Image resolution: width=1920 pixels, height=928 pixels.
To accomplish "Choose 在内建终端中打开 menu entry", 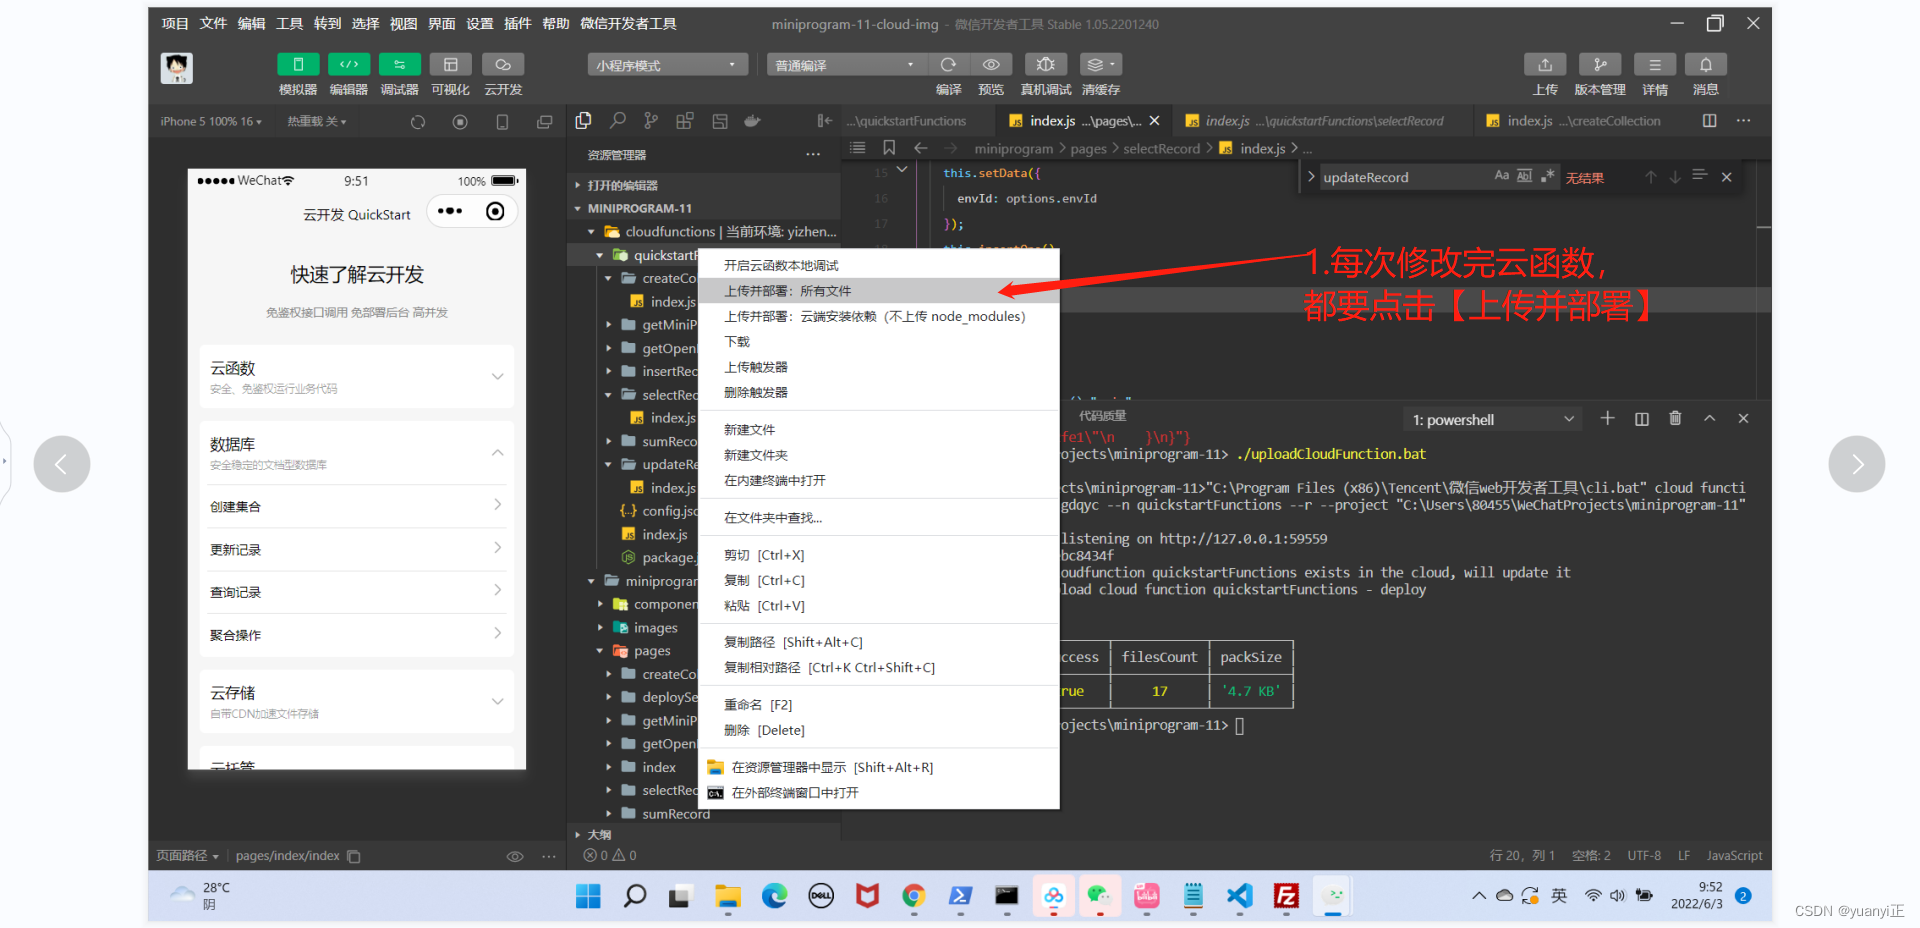I will click(x=774, y=481).
